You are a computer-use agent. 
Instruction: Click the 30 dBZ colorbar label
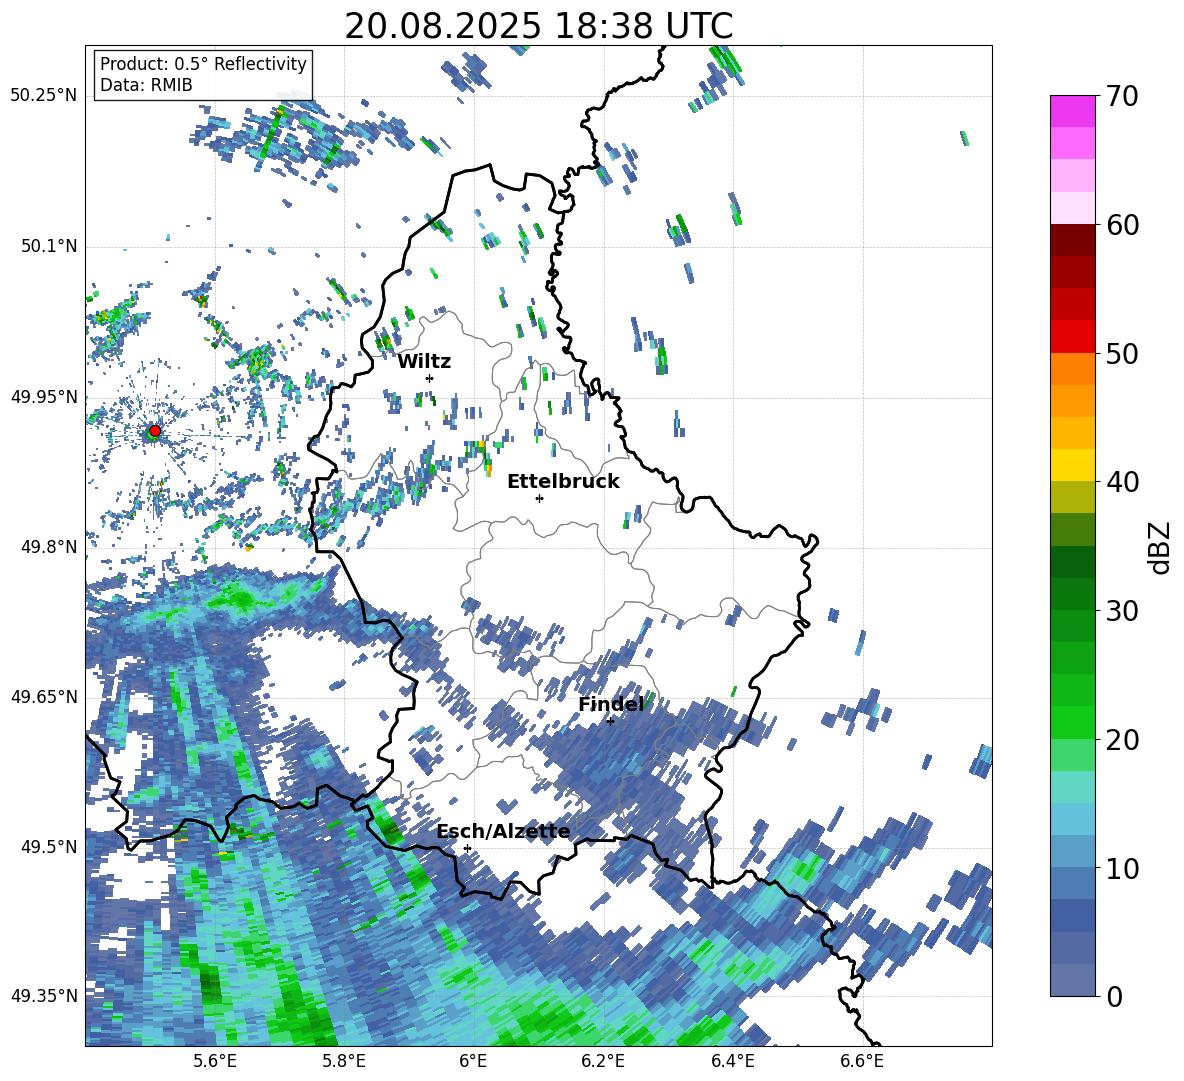click(x=1122, y=611)
